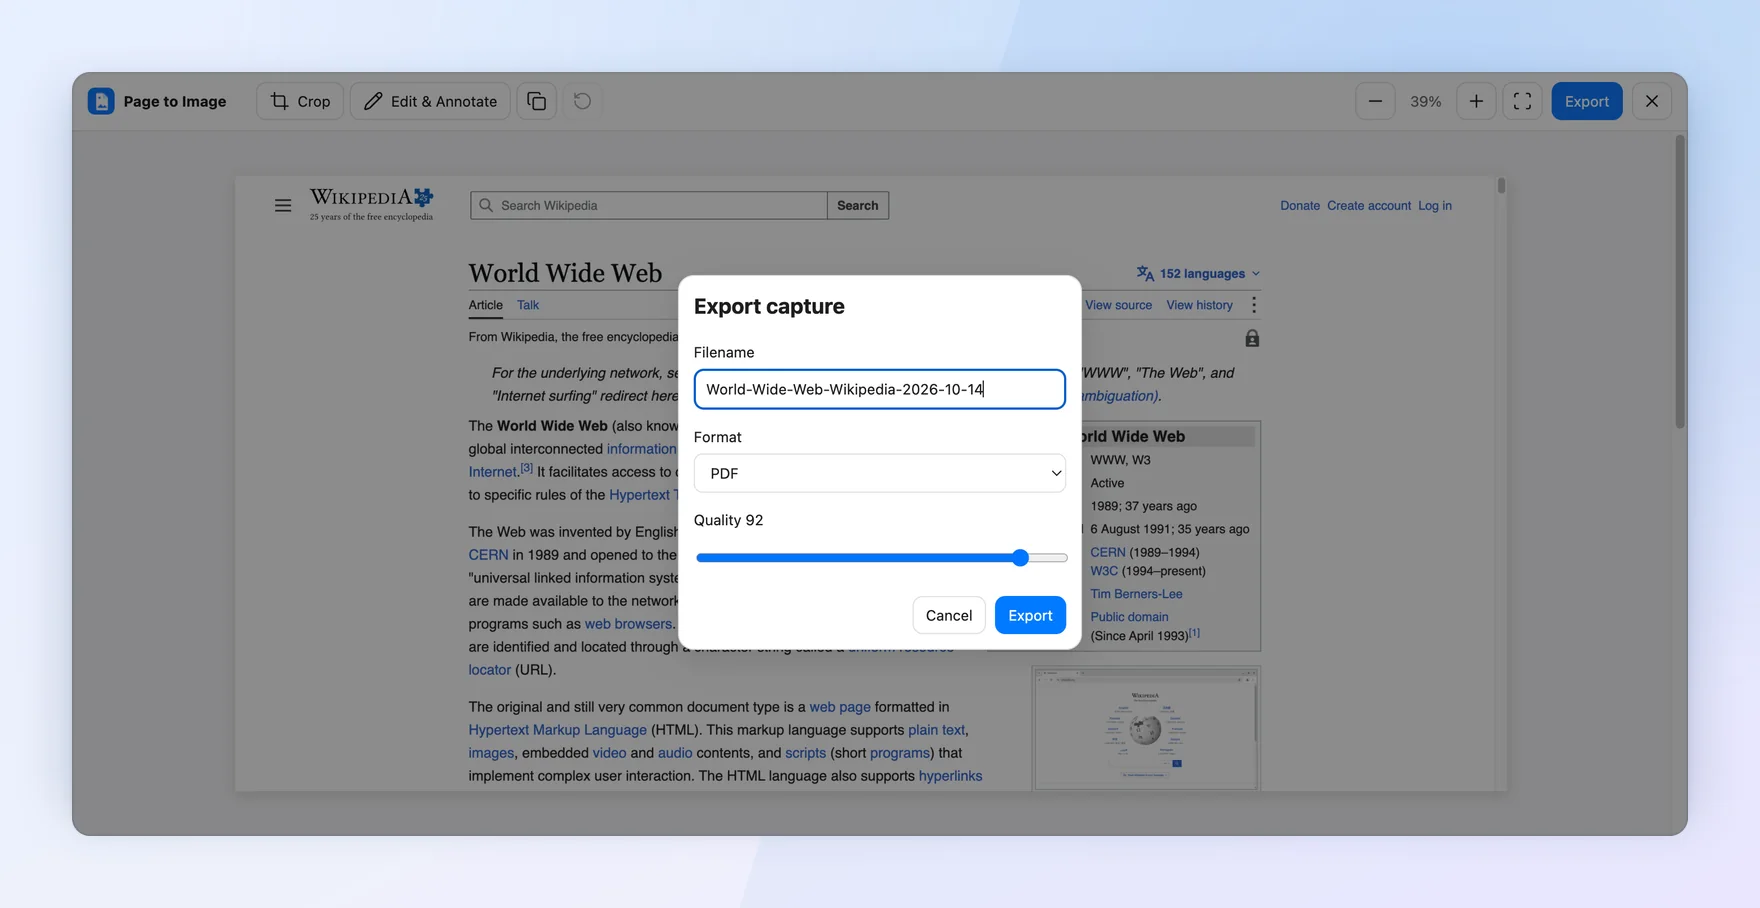Toggle fullscreen view icon
The width and height of the screenshot is (1760, 908).
click(1522, 101)
